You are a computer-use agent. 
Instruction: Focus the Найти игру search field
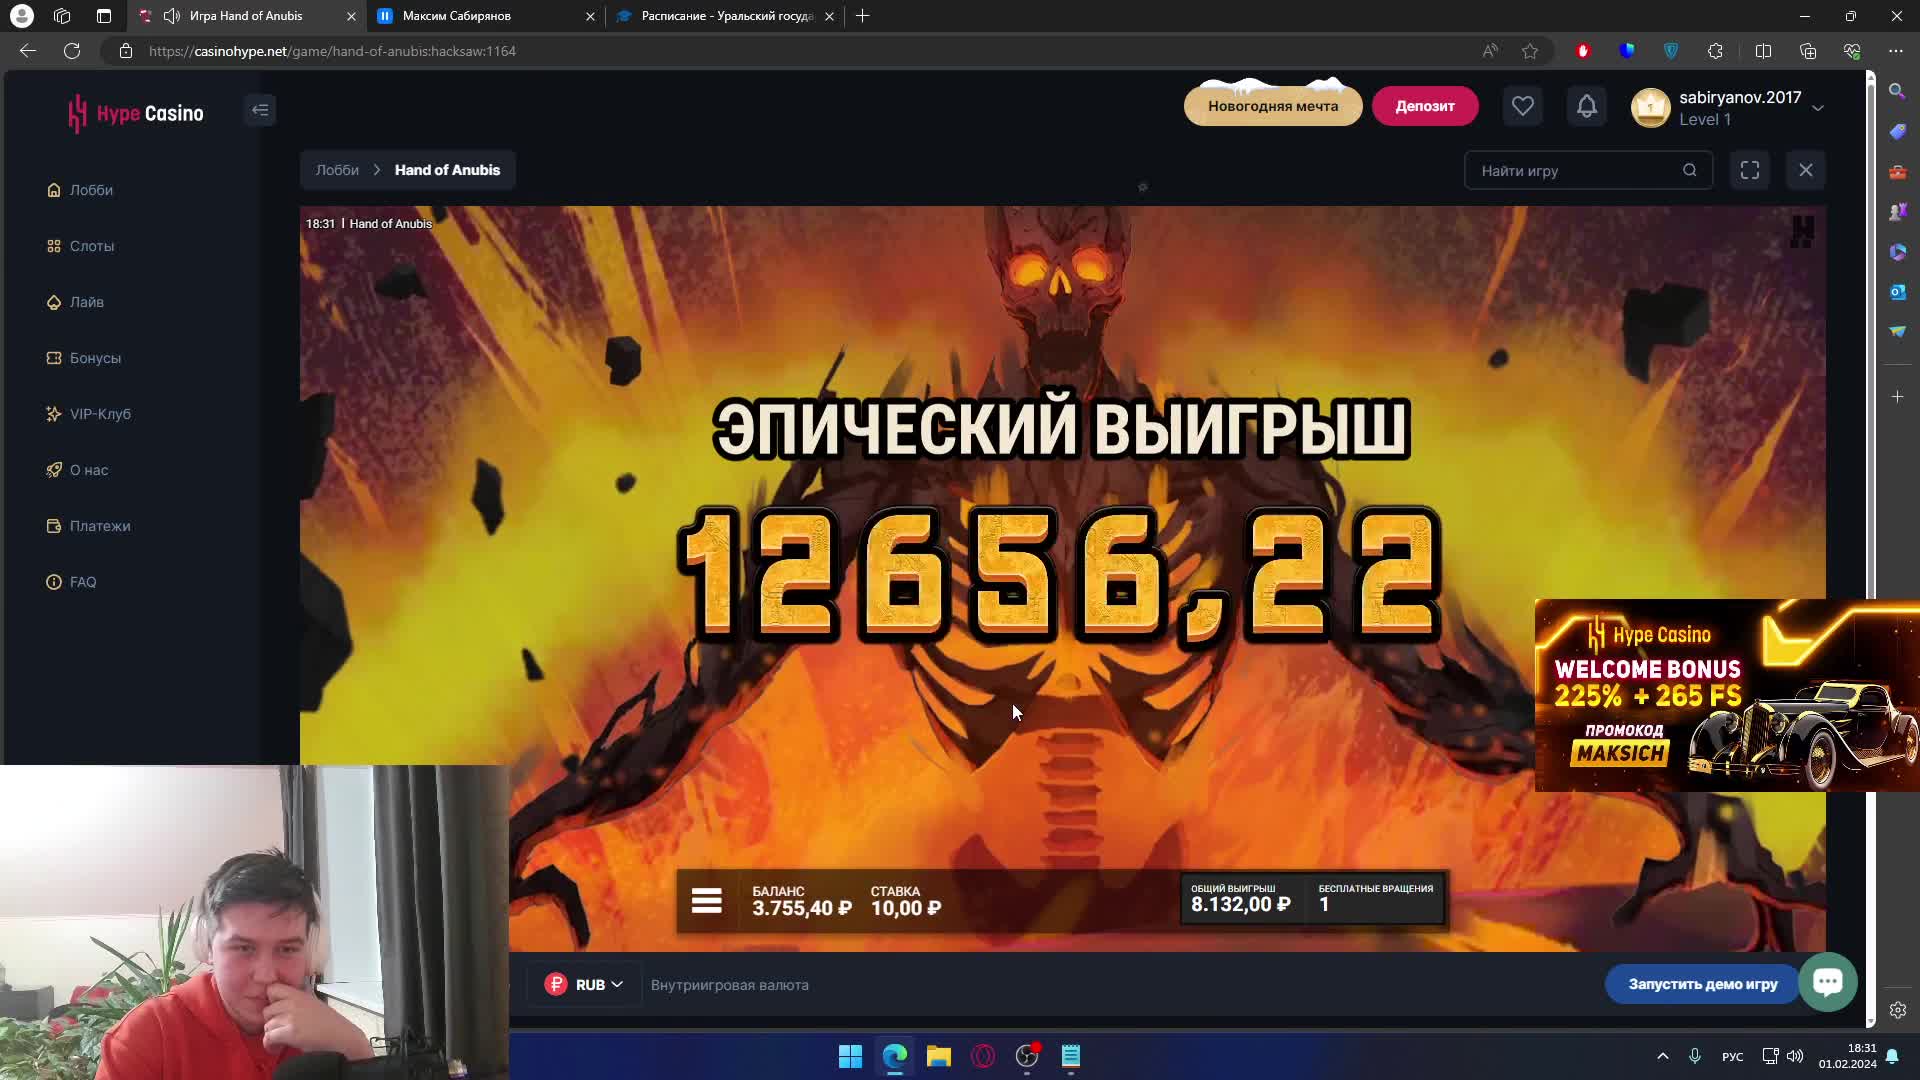coord(1588,170)
